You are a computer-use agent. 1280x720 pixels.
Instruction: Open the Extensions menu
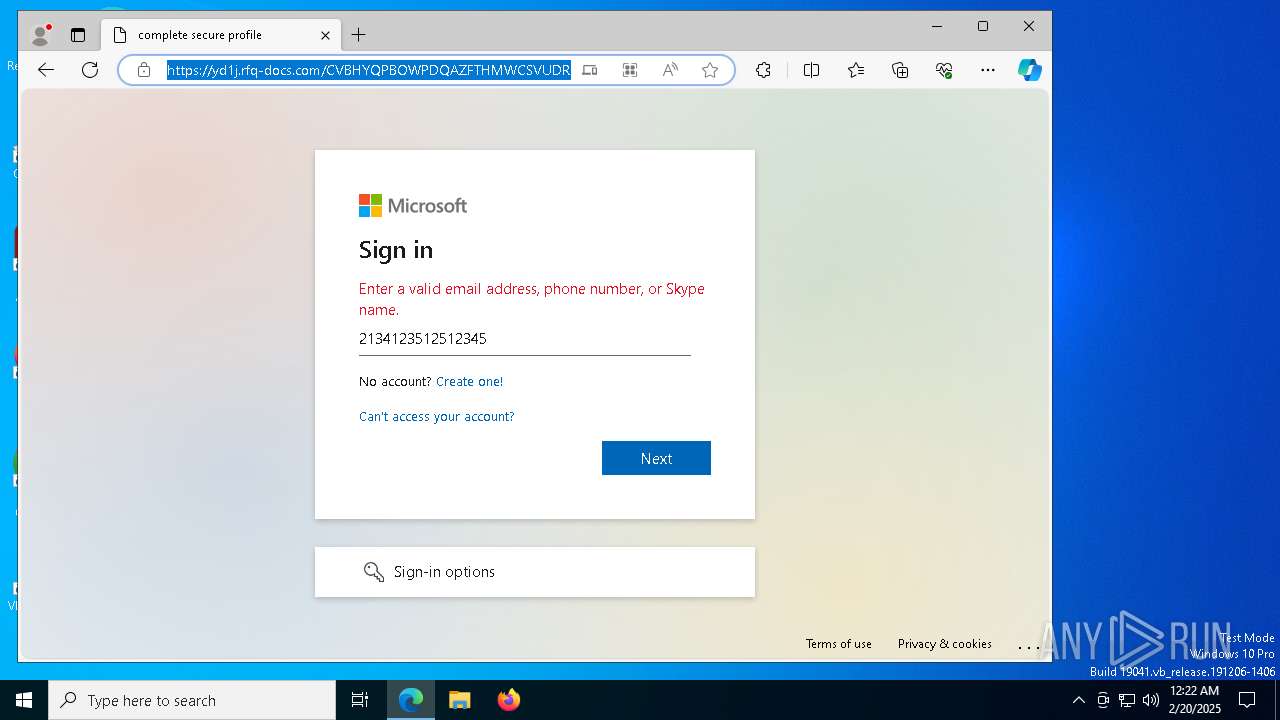[763, 70]
